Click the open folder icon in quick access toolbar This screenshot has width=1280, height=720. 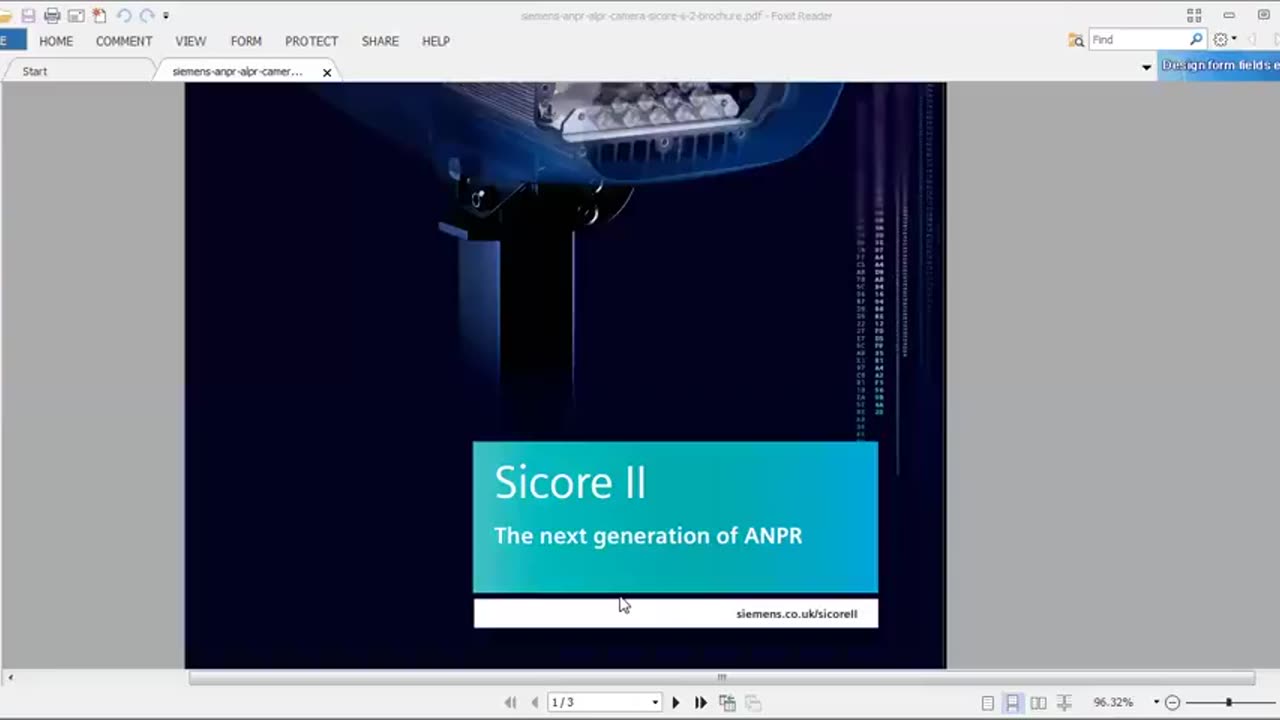tap(5, 15)
